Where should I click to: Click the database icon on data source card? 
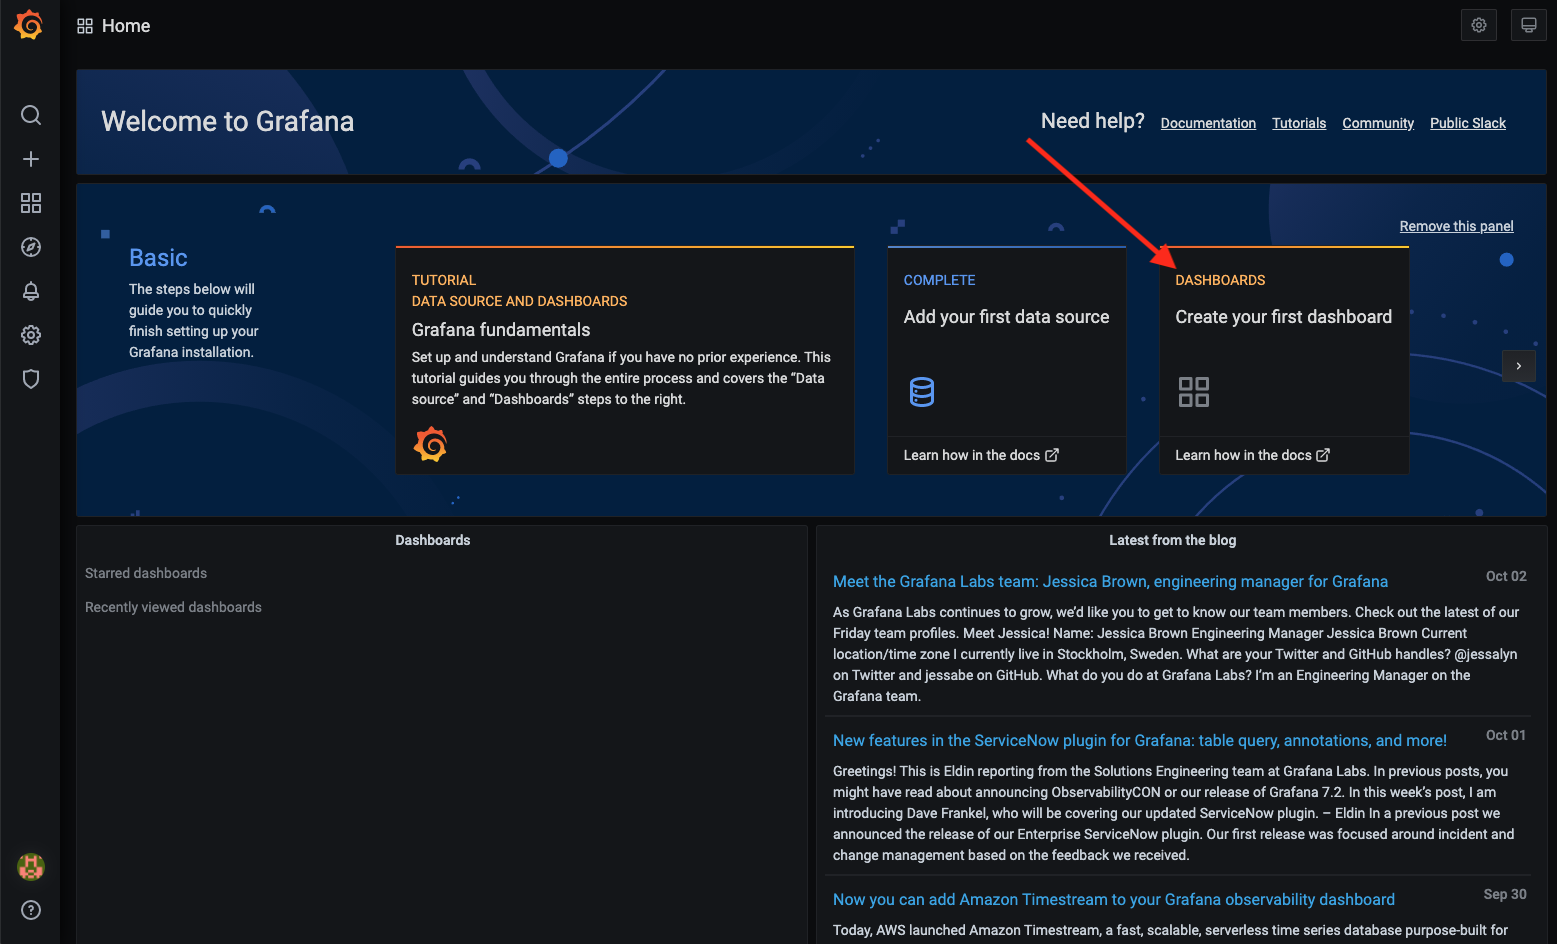(x=922, y=392)
